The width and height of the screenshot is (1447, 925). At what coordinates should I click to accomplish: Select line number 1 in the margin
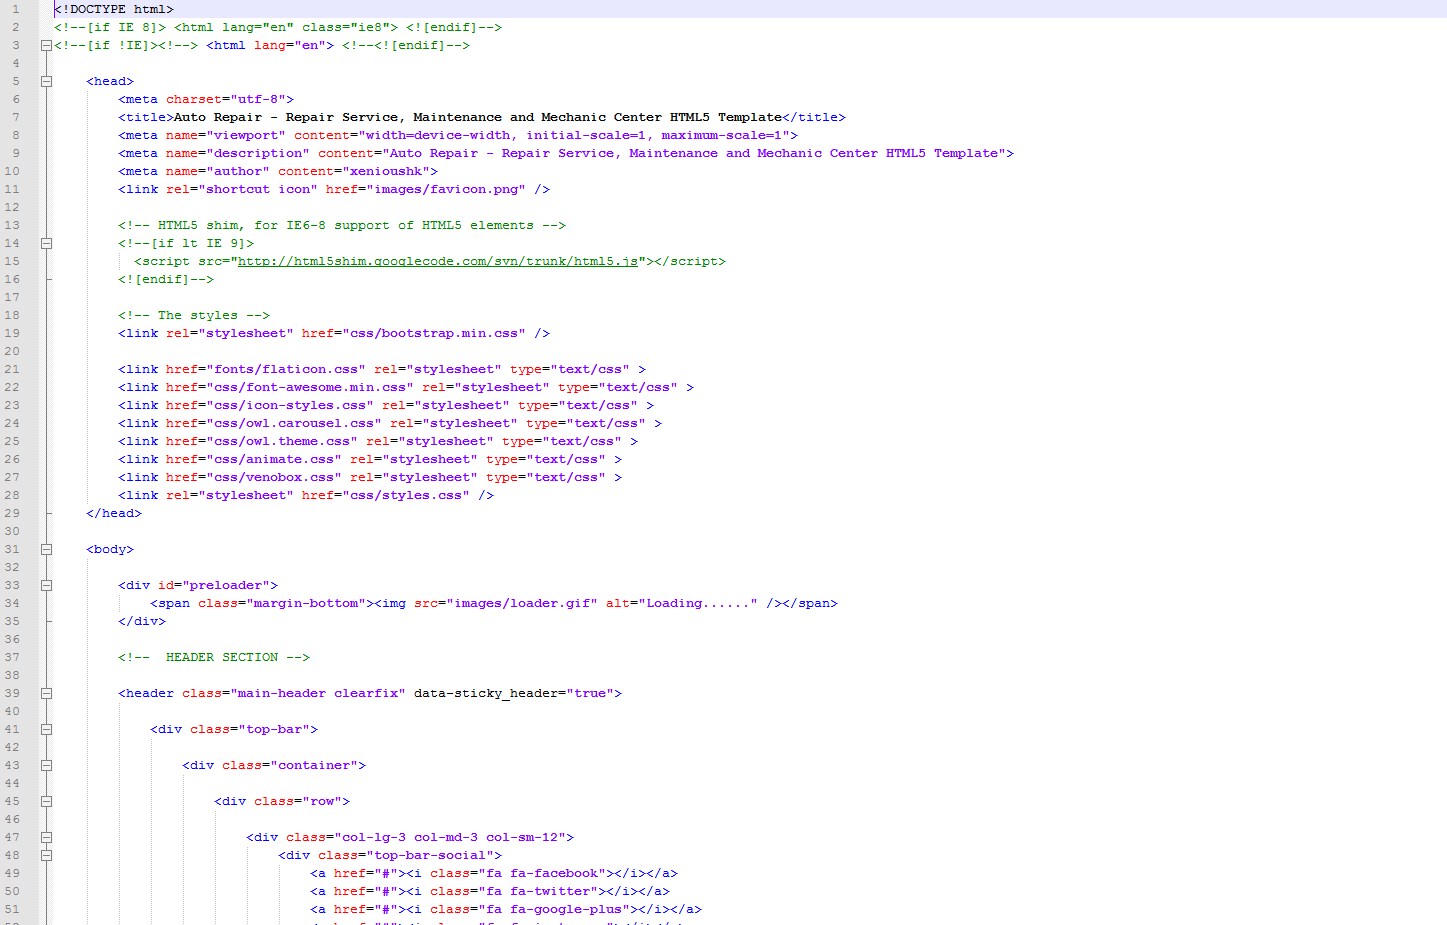(15, 9)
